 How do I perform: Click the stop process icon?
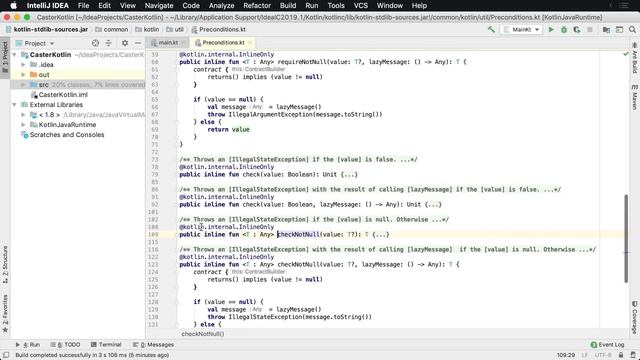pos(590,29)
